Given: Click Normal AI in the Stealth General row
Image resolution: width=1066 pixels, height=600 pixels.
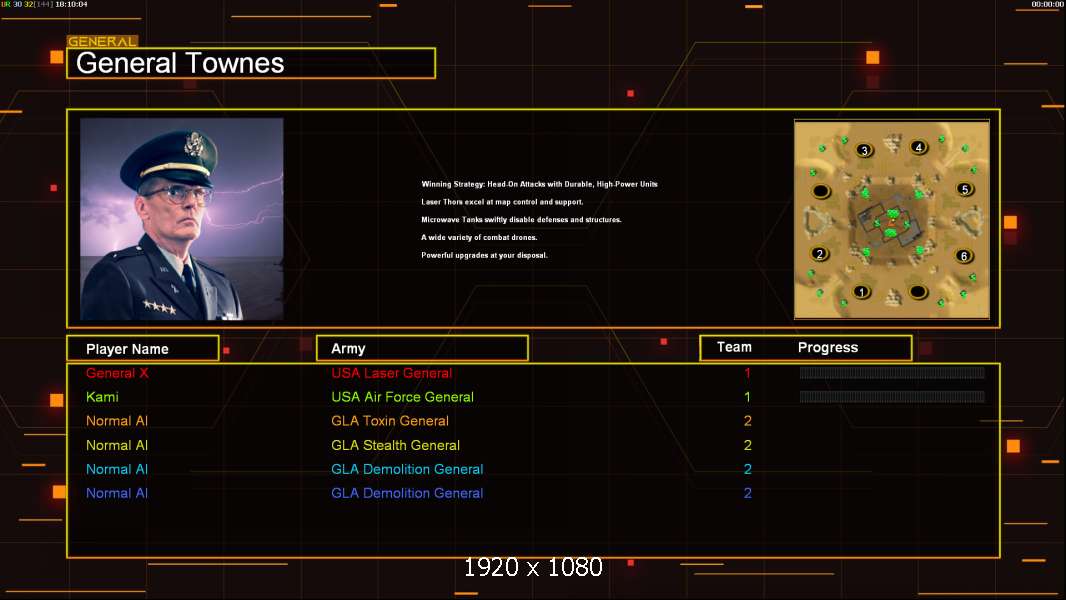Looking at the screenshot, I should pyautogui.click(x=117, y=445).
